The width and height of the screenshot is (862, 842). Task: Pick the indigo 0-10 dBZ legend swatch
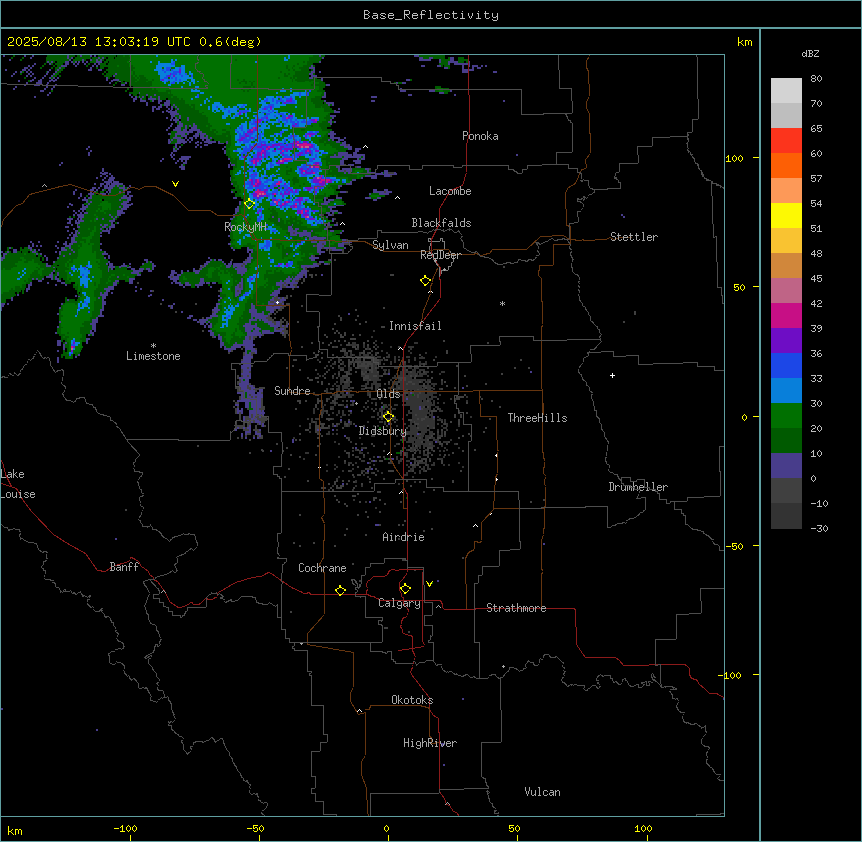786,466
